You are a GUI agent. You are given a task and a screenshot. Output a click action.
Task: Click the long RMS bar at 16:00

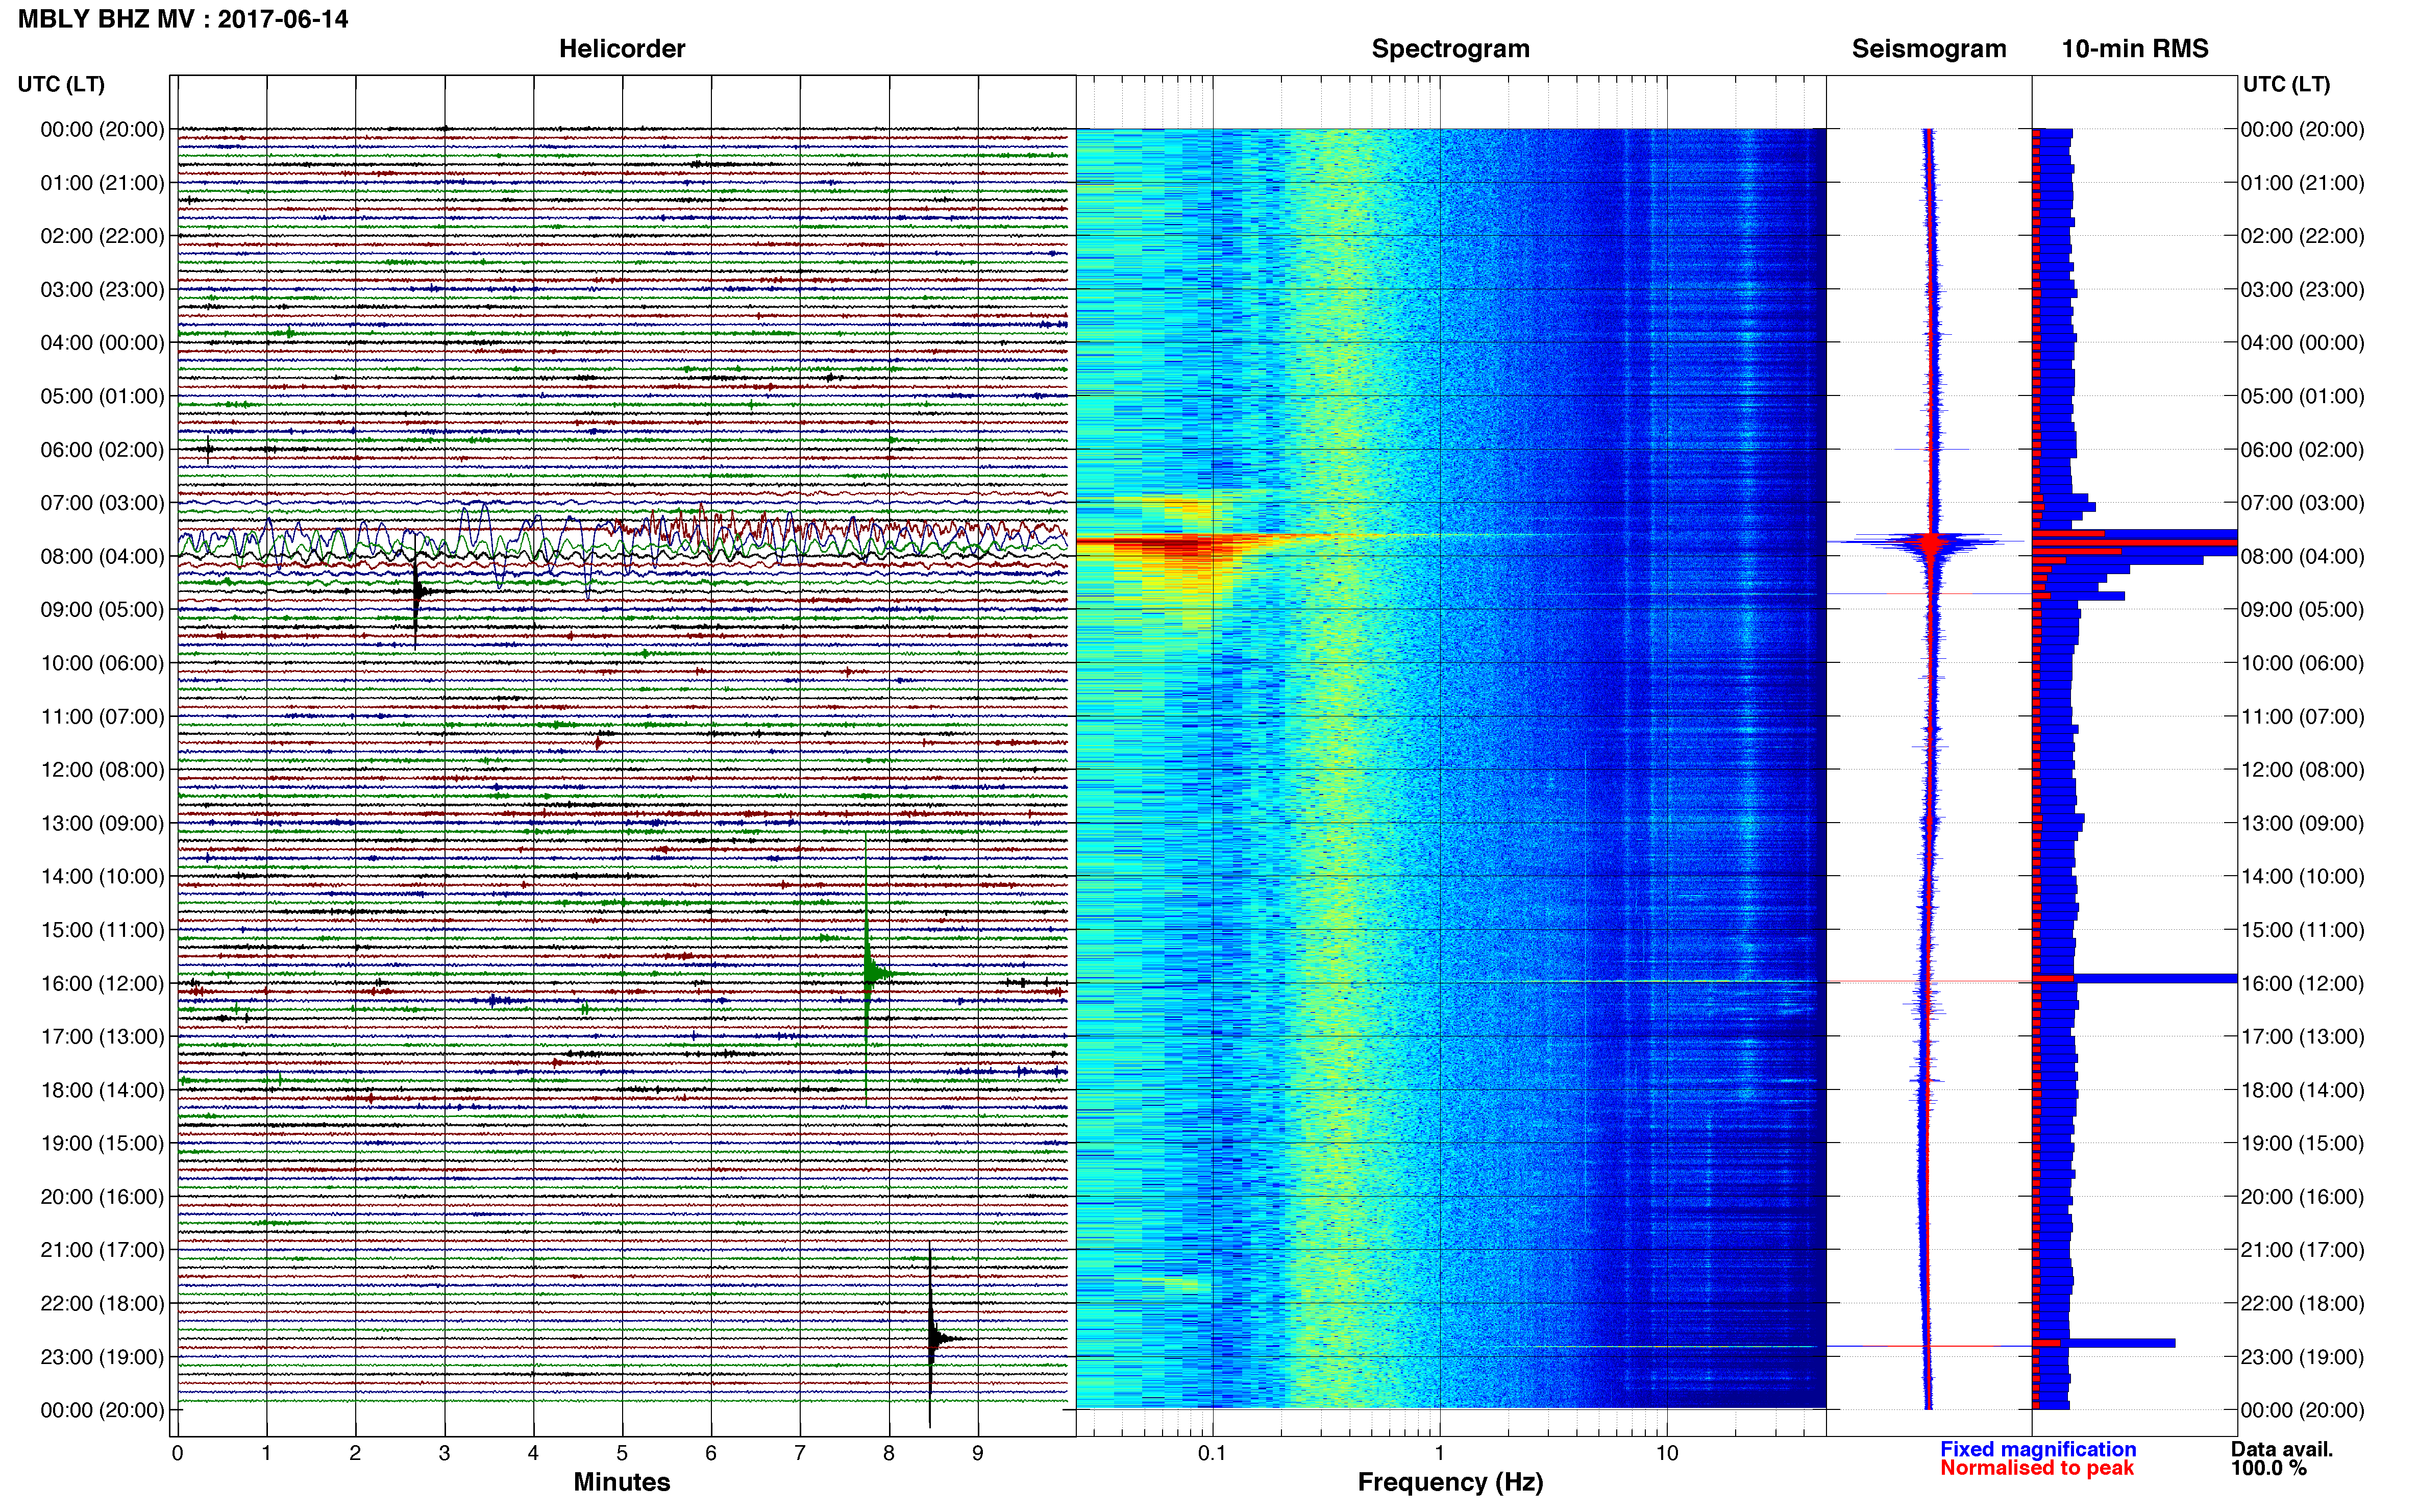tap(2136, 978)
